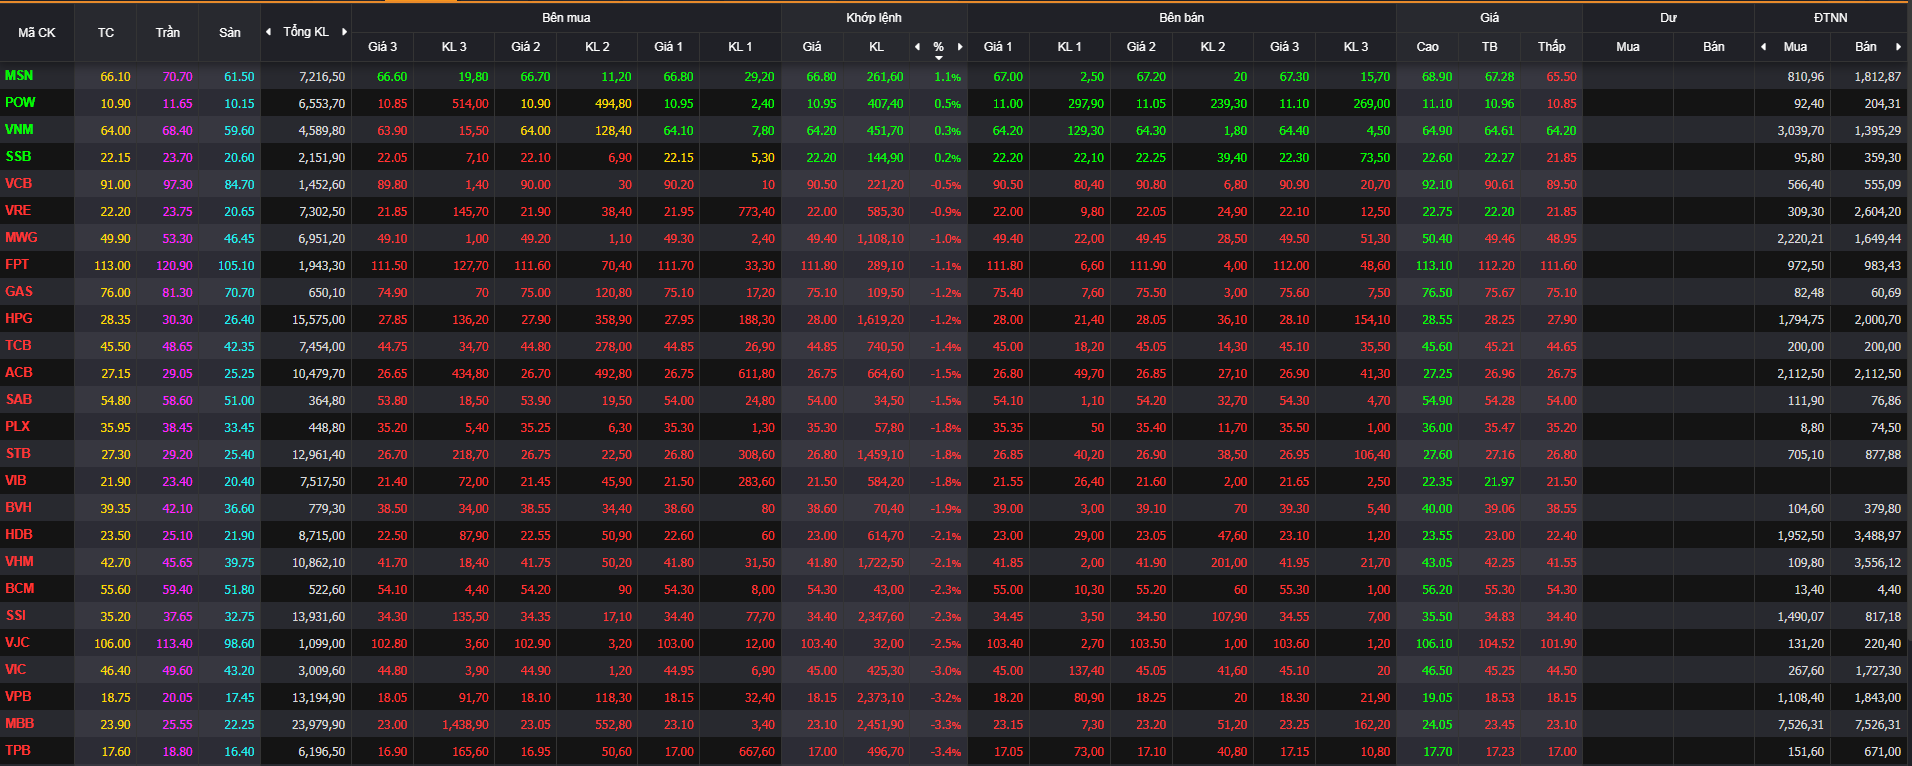The image size is (1912, 766).
Task: Select the PLX ticker
Action: [x=17, y=427]
